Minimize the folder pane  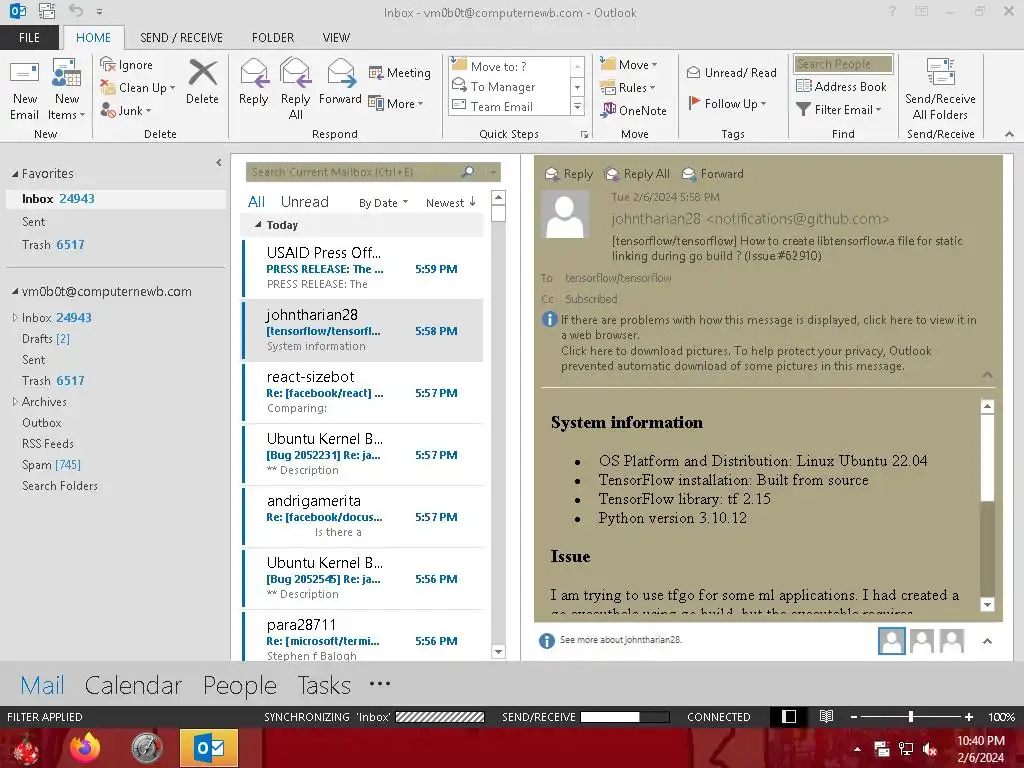click(219, 163)
